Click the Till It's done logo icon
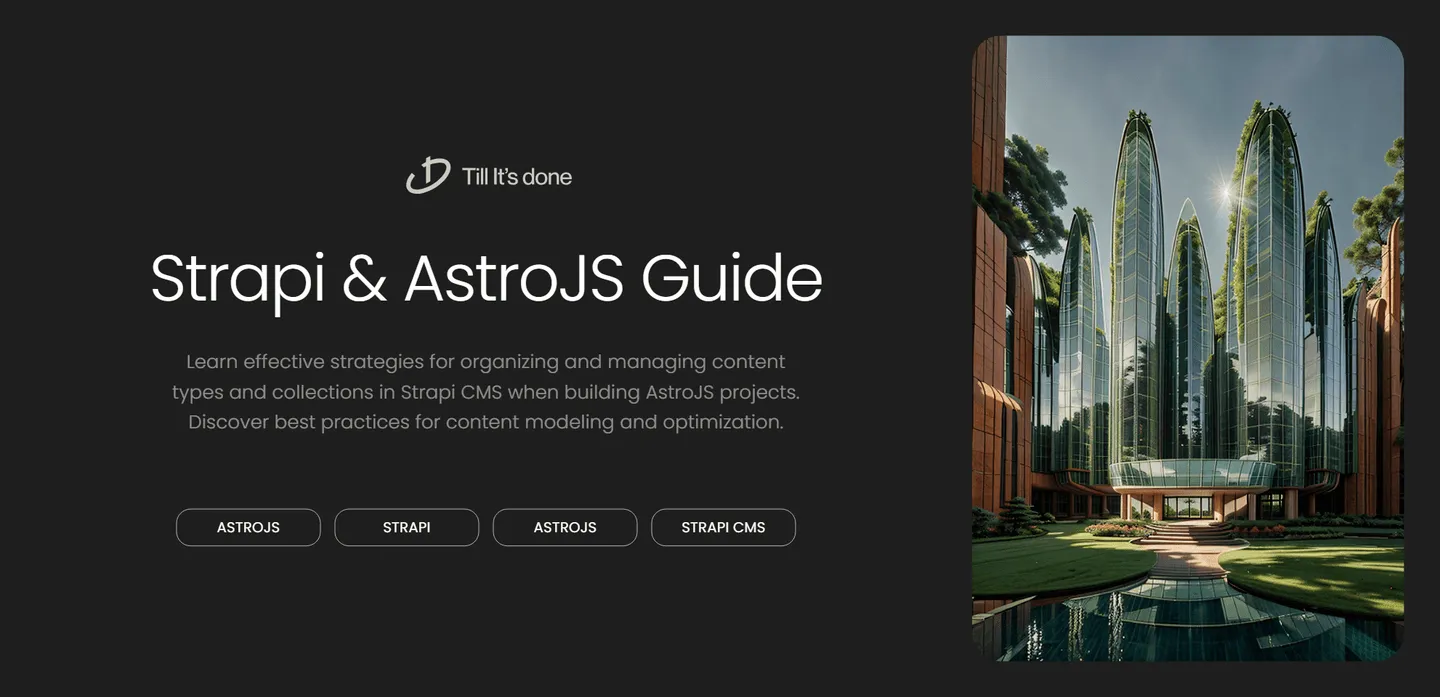Viewport: 1440px width, 697px height. [x=428, y=176]
